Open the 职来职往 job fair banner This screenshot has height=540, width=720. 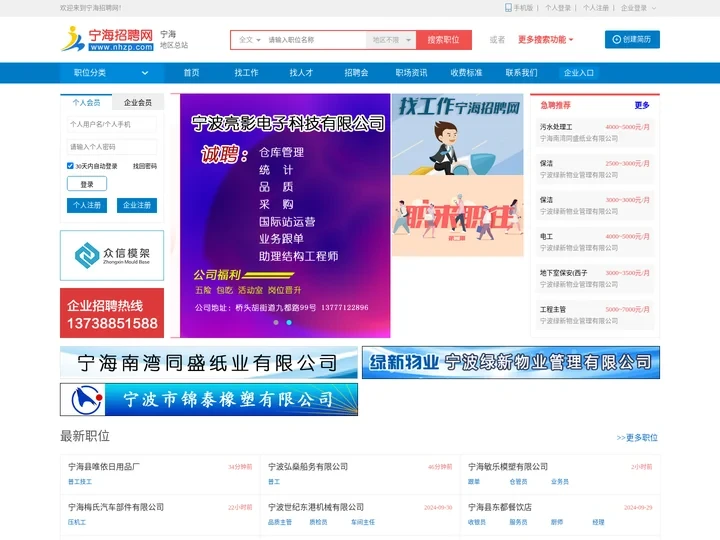(x=458, y=216)
